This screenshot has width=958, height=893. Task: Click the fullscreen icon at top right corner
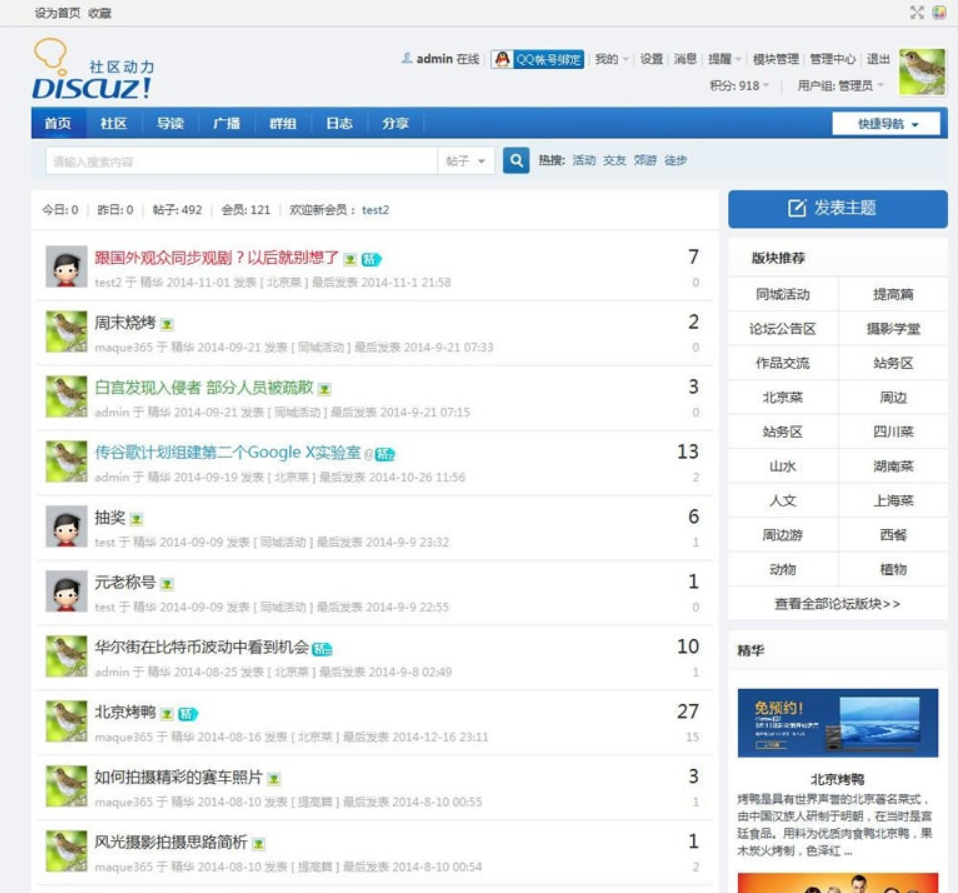click(915, 11)
